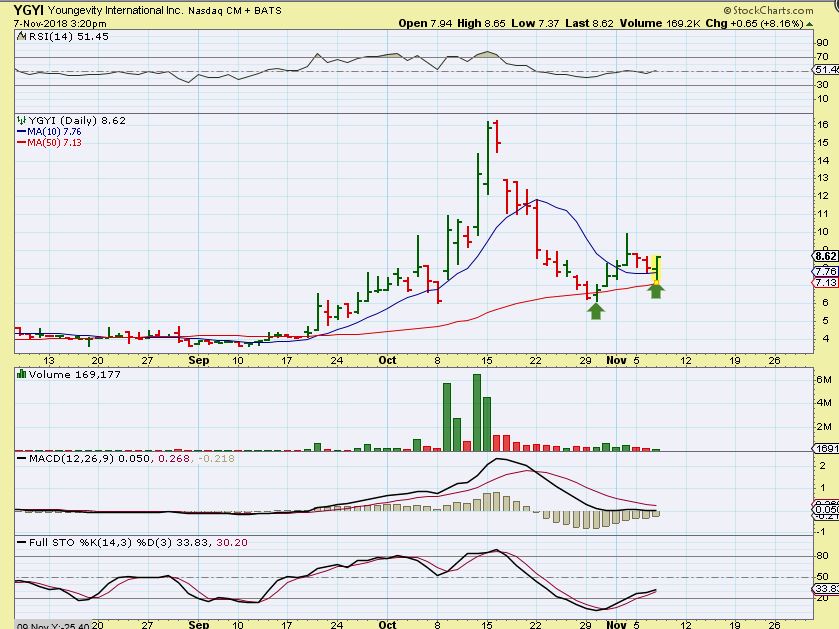The width and height of the screenshot is (839, 629).
Task: Click the 'Oct' label under the price panel
Action: (x=387, y=360)
